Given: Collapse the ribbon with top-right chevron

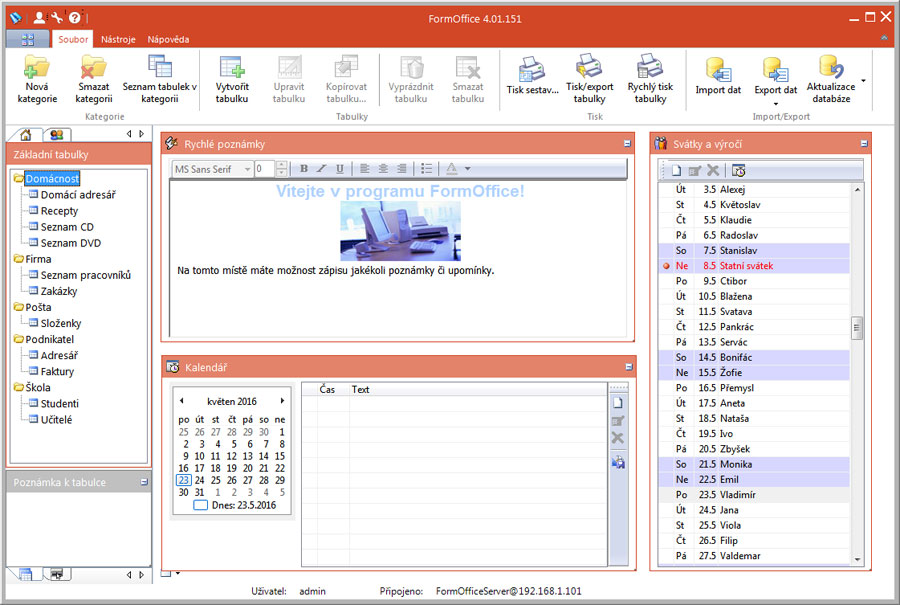Looking at the screenshot, I should (x=885, y=38).
